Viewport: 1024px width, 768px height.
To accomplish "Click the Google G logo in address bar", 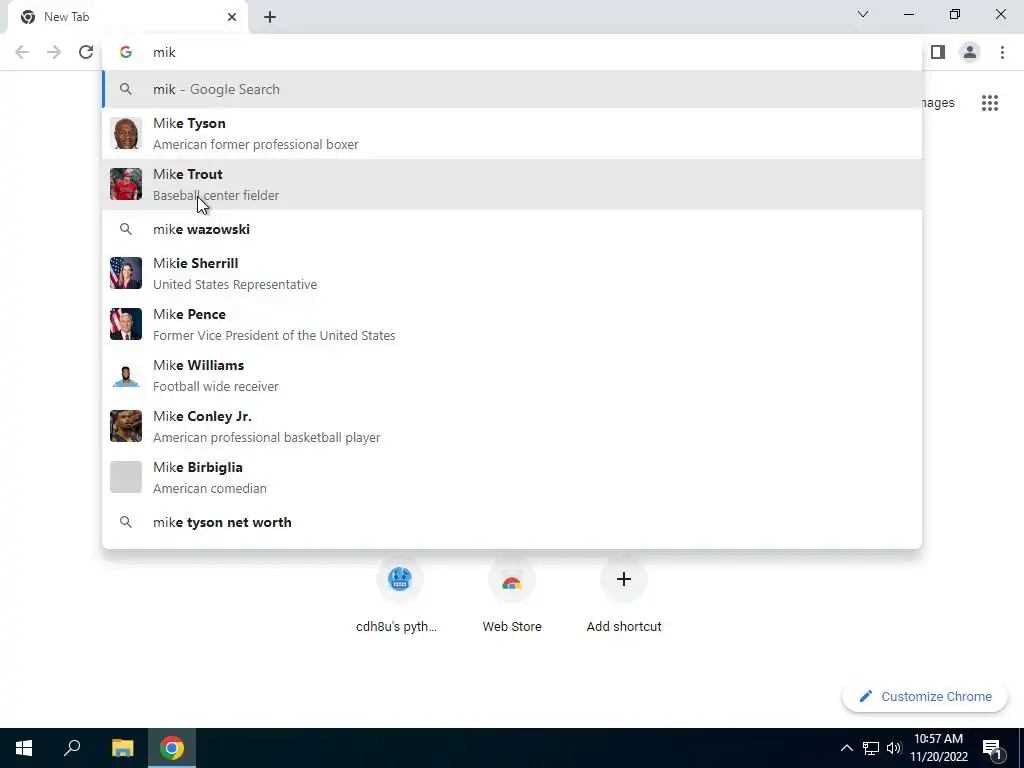I will pyautogui.click(x=125, y=52).
